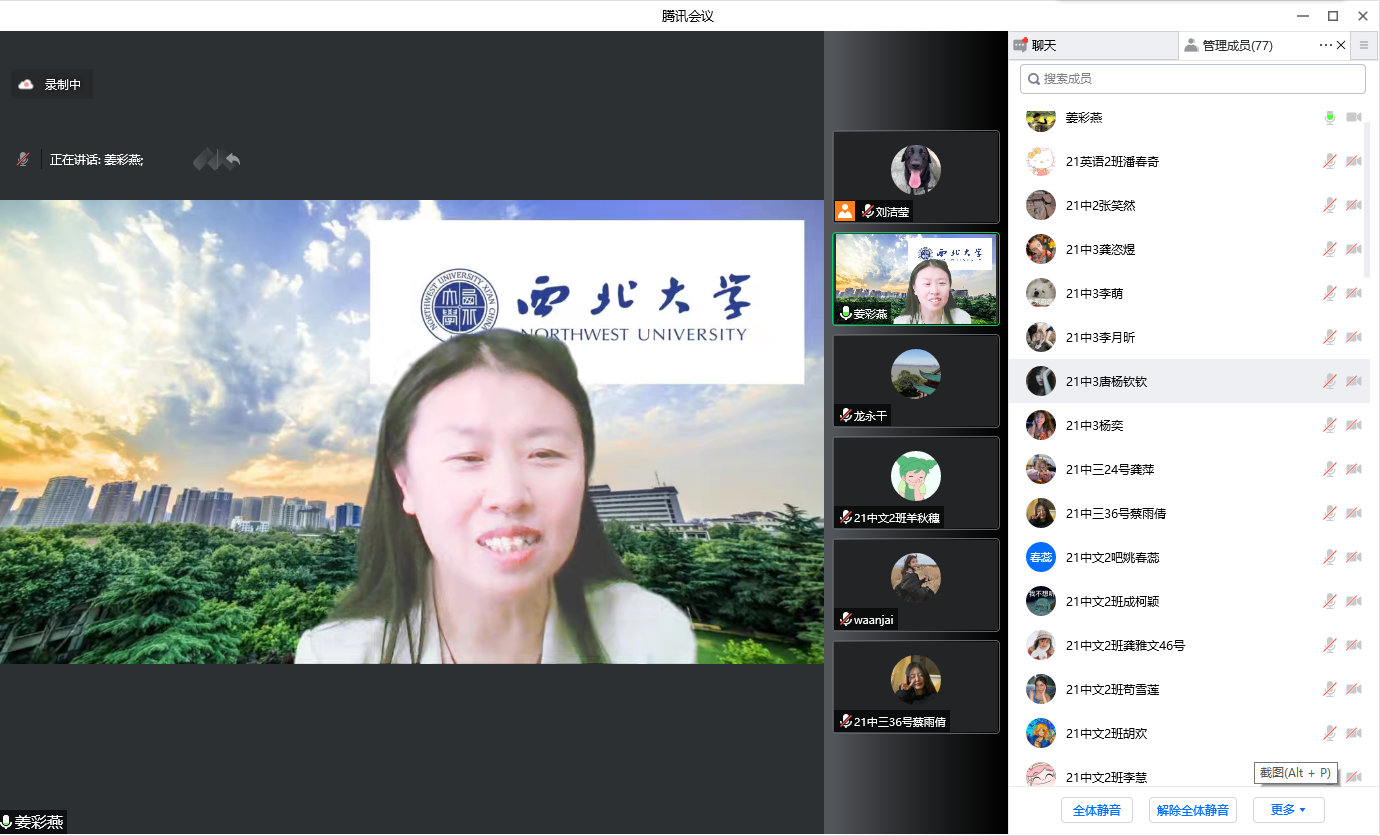
Task: Unmute 21英语2班潘春奇 microphone
Action: 1329,162
